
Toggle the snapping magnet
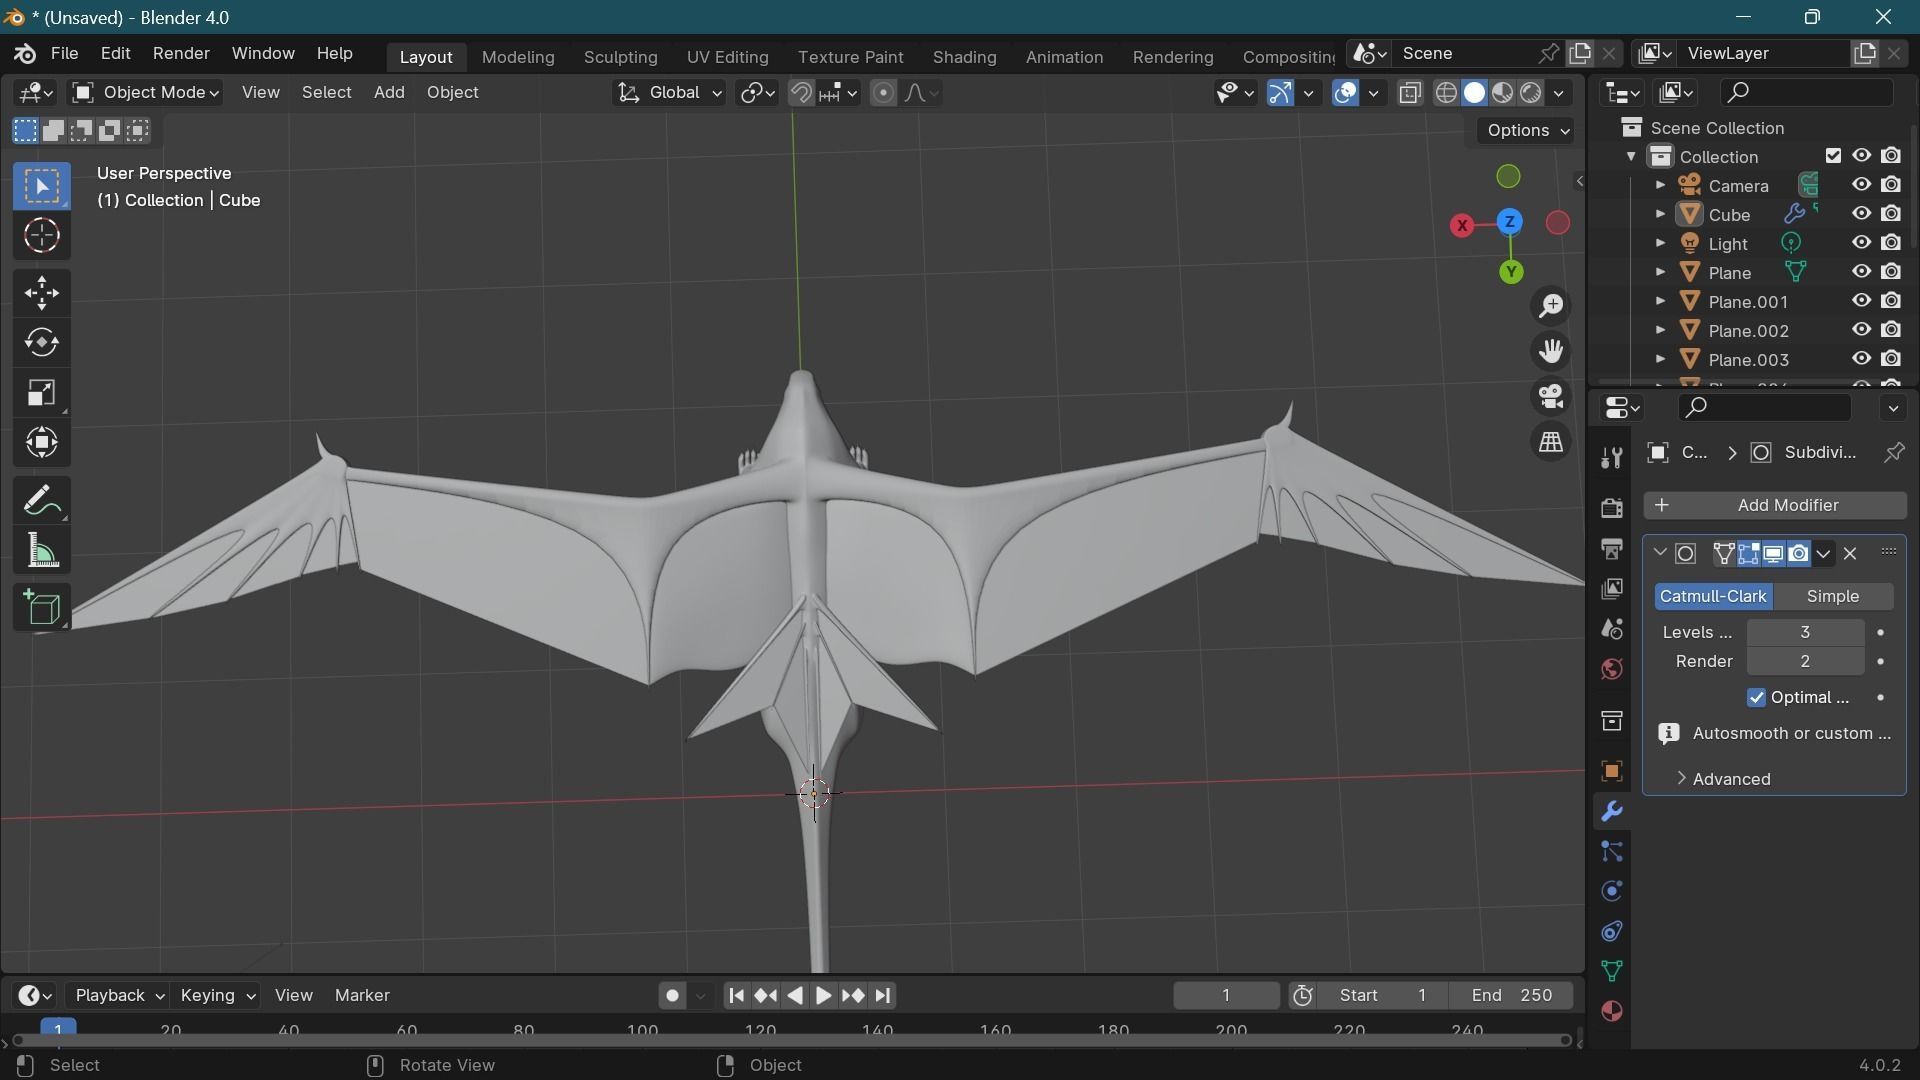[800, 93]
